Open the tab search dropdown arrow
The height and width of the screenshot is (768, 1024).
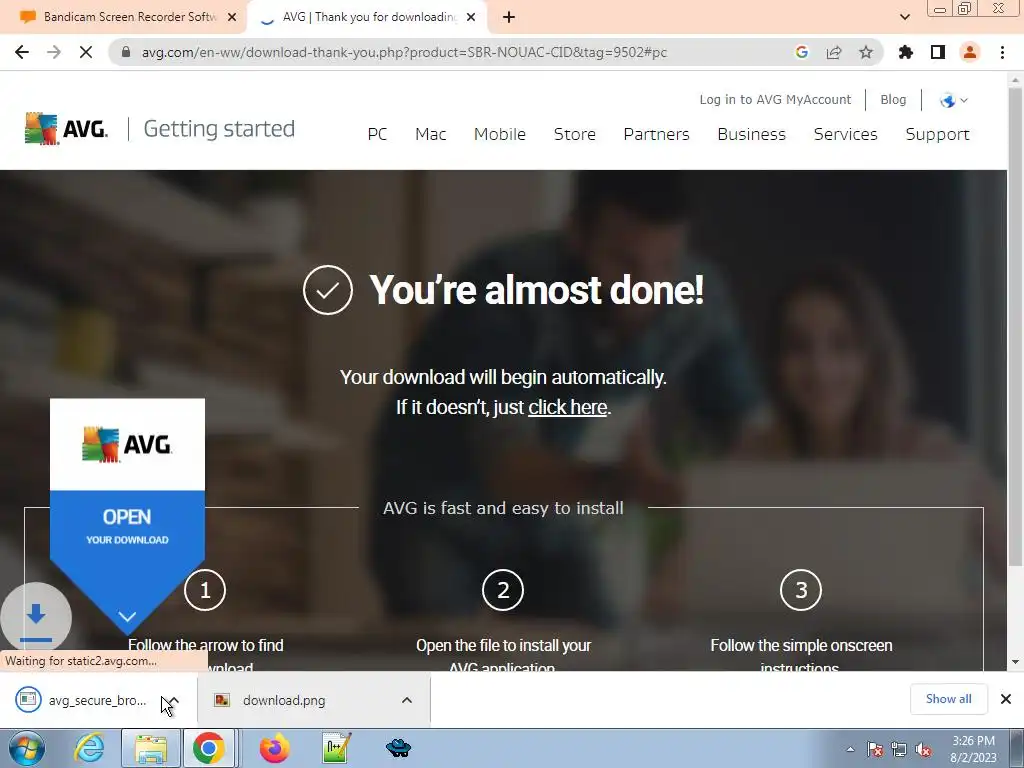[x=904, y=17]
